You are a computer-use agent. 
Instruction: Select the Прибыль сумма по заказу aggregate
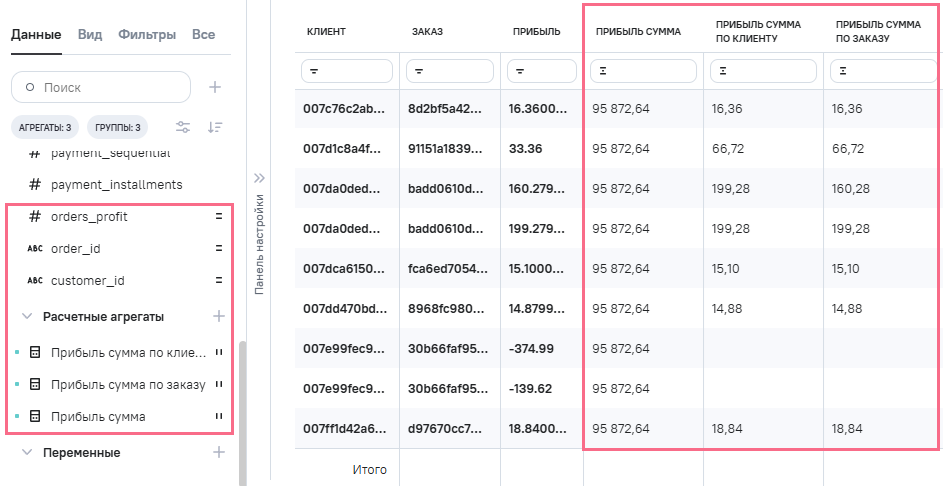128,384
